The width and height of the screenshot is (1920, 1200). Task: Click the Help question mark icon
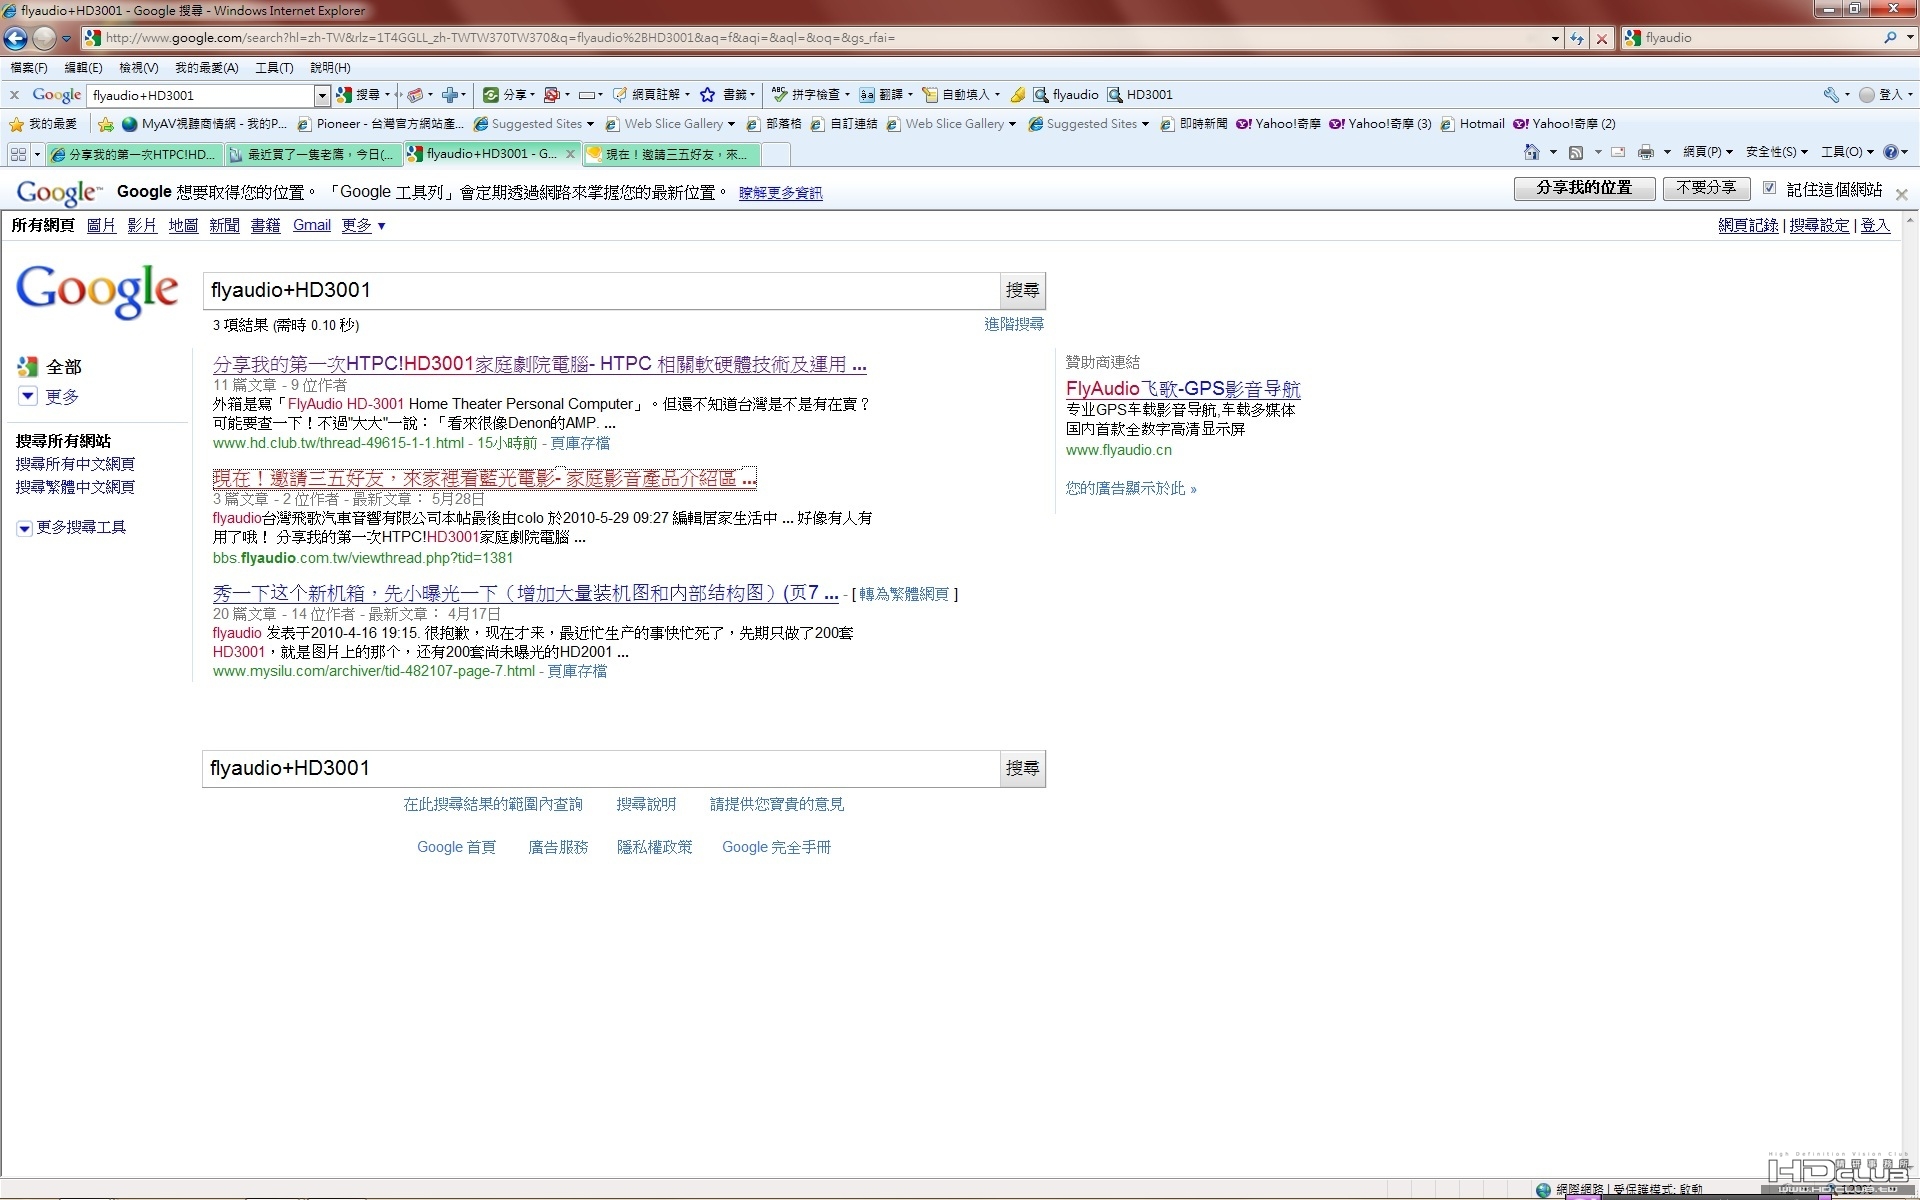[1890, 152]
